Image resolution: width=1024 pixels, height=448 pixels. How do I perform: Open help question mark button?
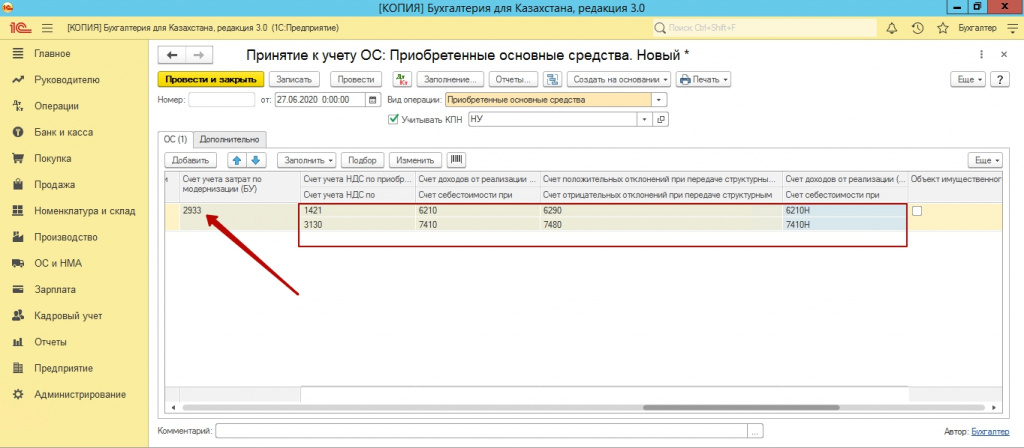click(x=1000, y=79)
